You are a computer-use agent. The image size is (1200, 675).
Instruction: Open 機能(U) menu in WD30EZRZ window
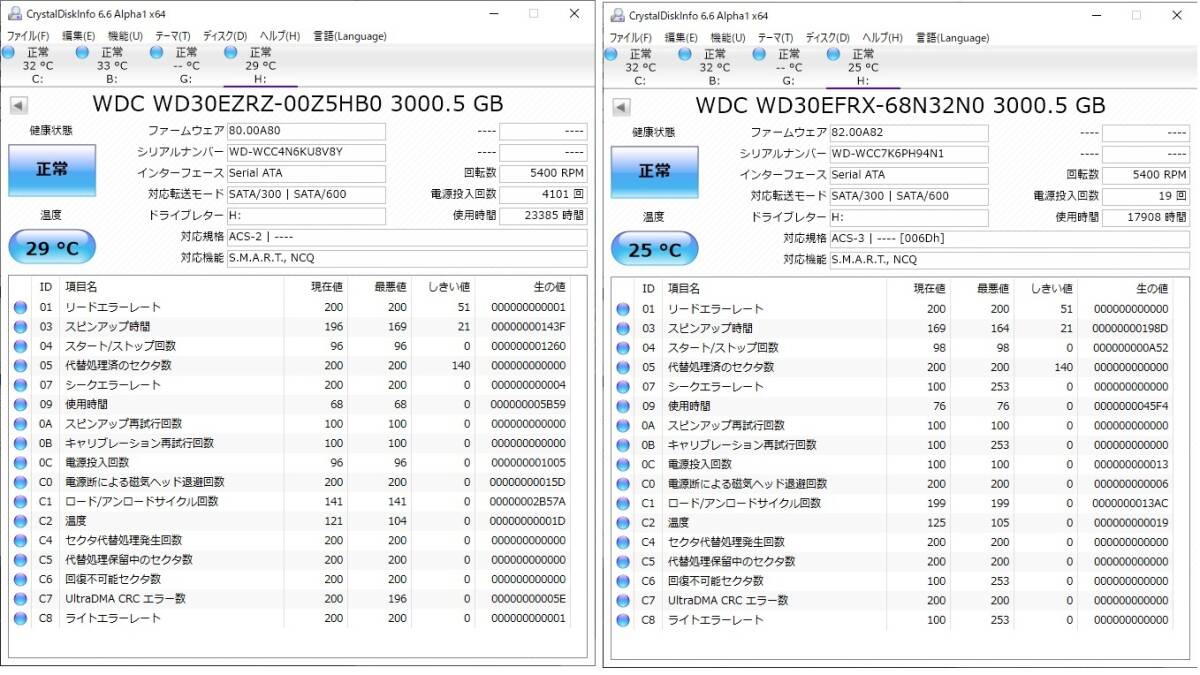124,37
